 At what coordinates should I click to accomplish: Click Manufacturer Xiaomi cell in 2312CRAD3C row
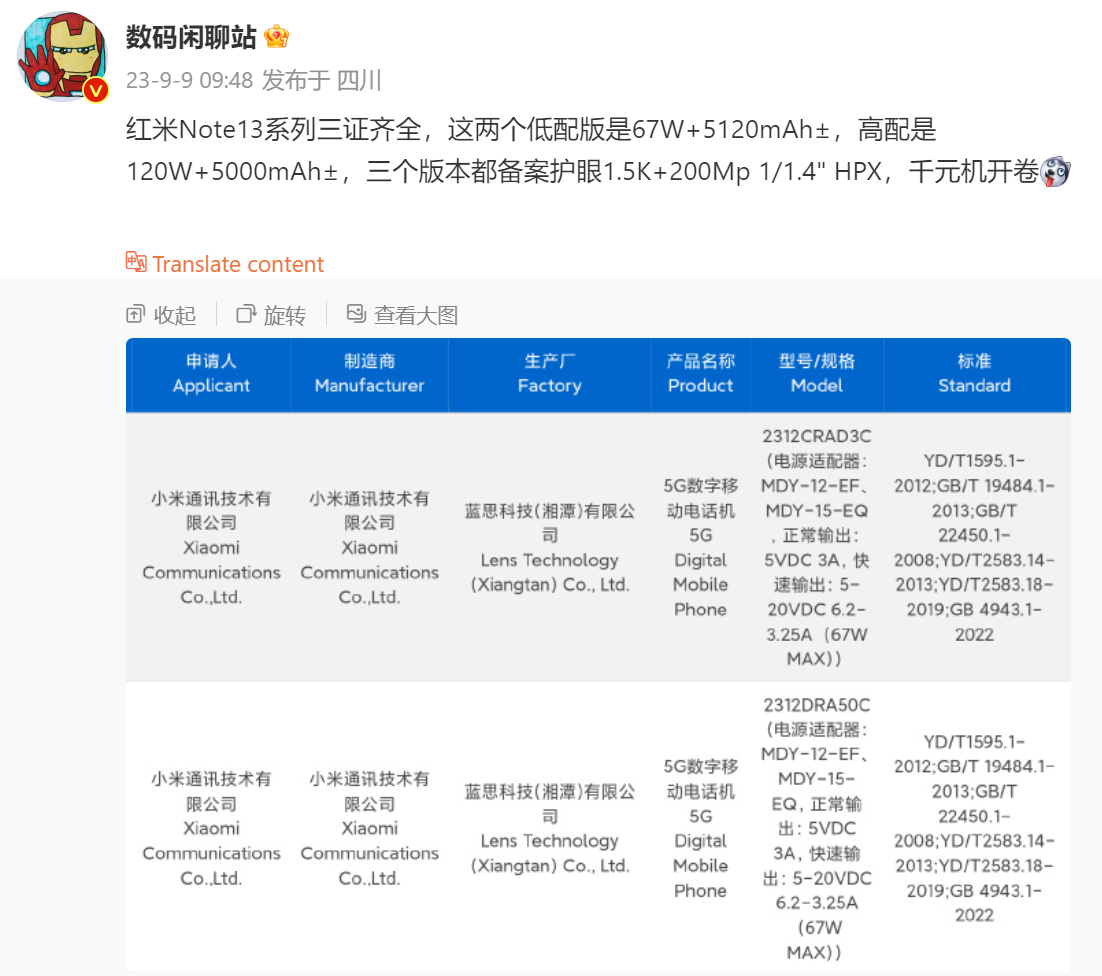point(370,547)
